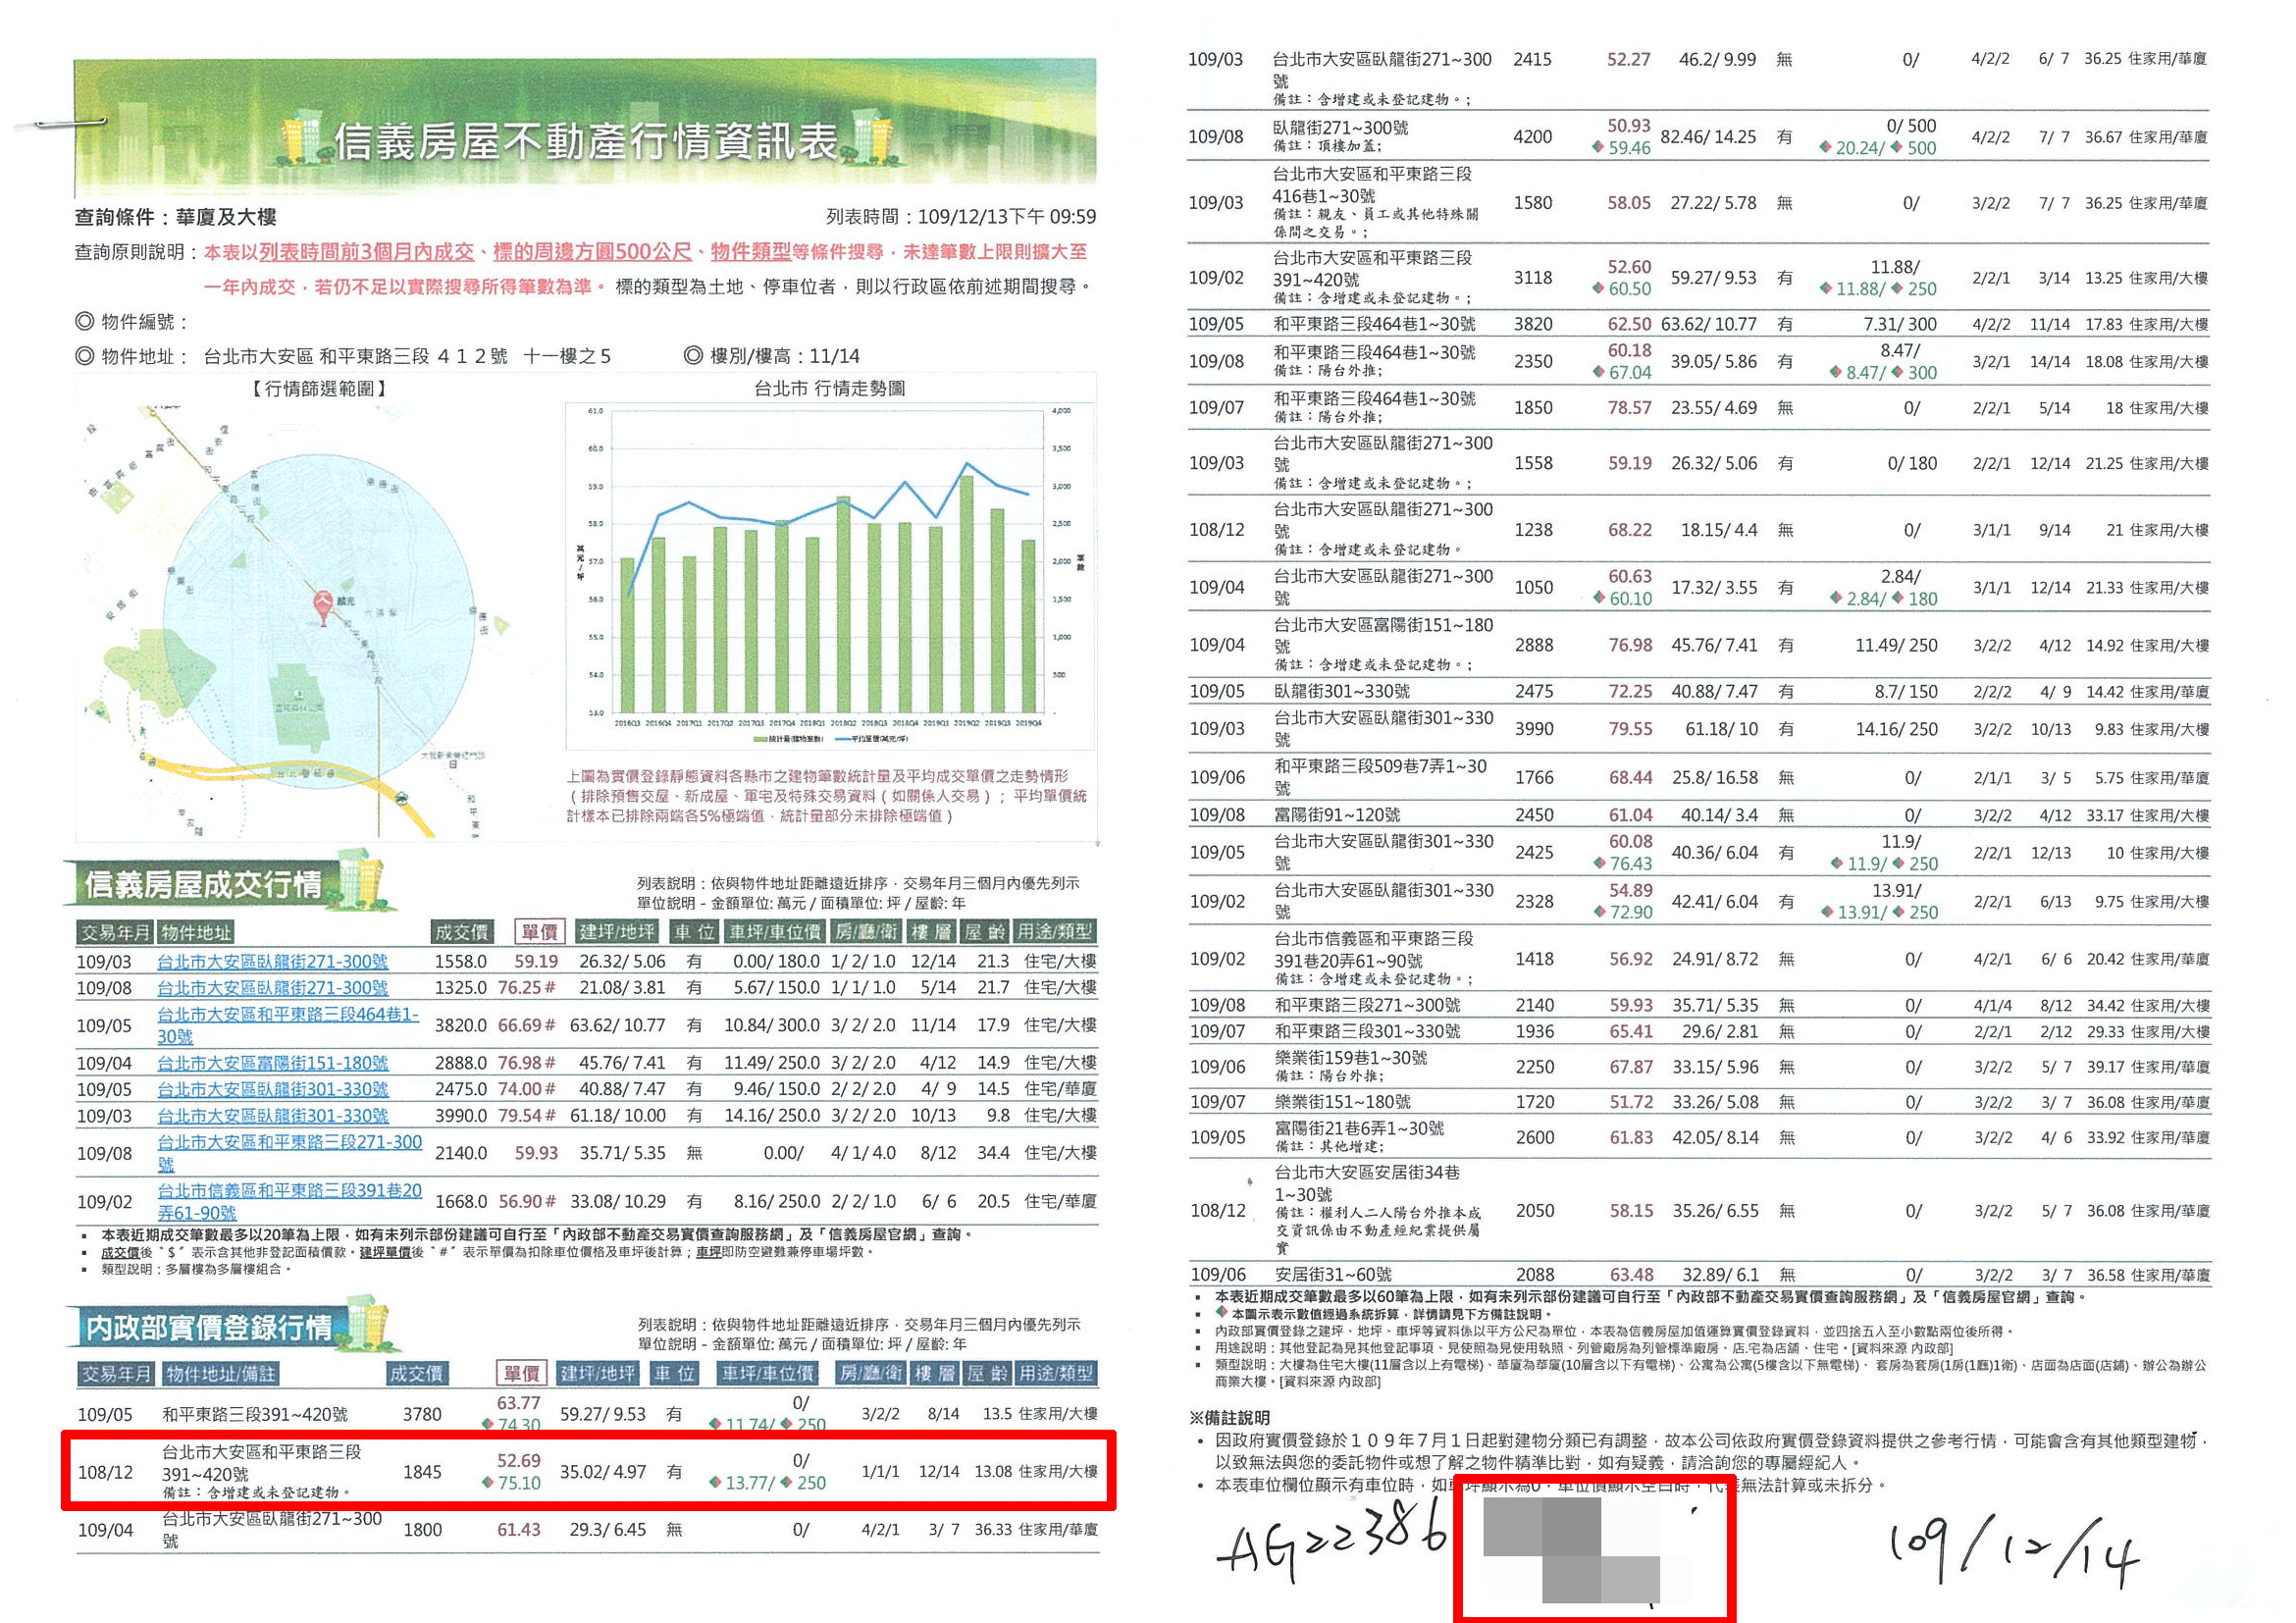Select the 查詢條件：華廈及大樓 text
2296x1623 pixels.
[176, 216]
